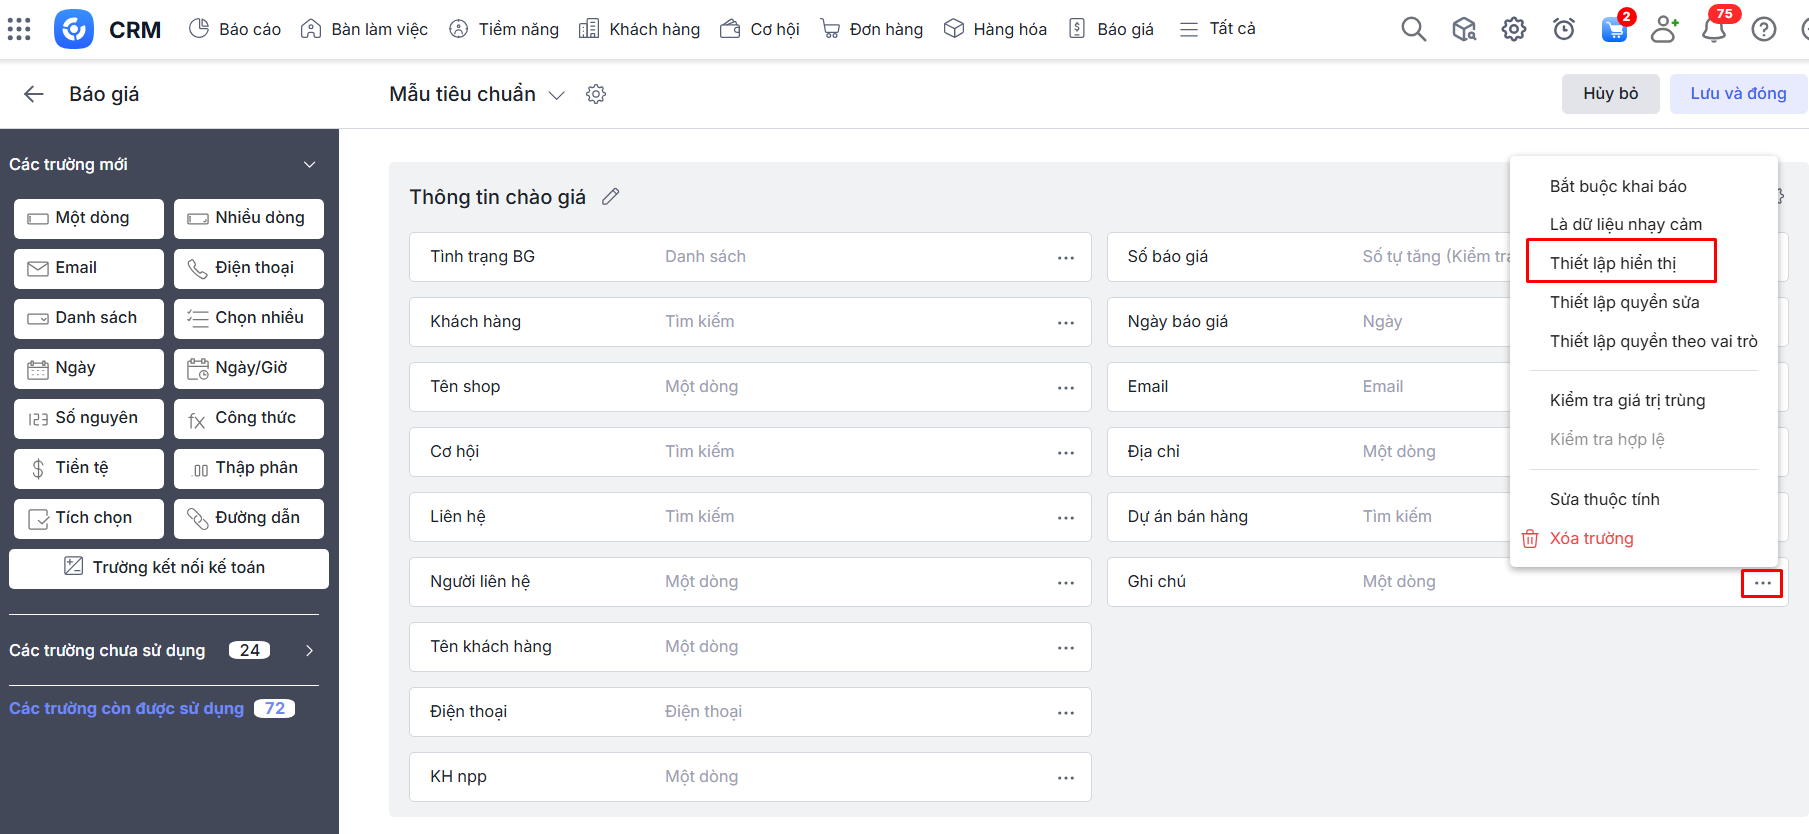Add a Tích chọn checkbox field

[89, 518]
